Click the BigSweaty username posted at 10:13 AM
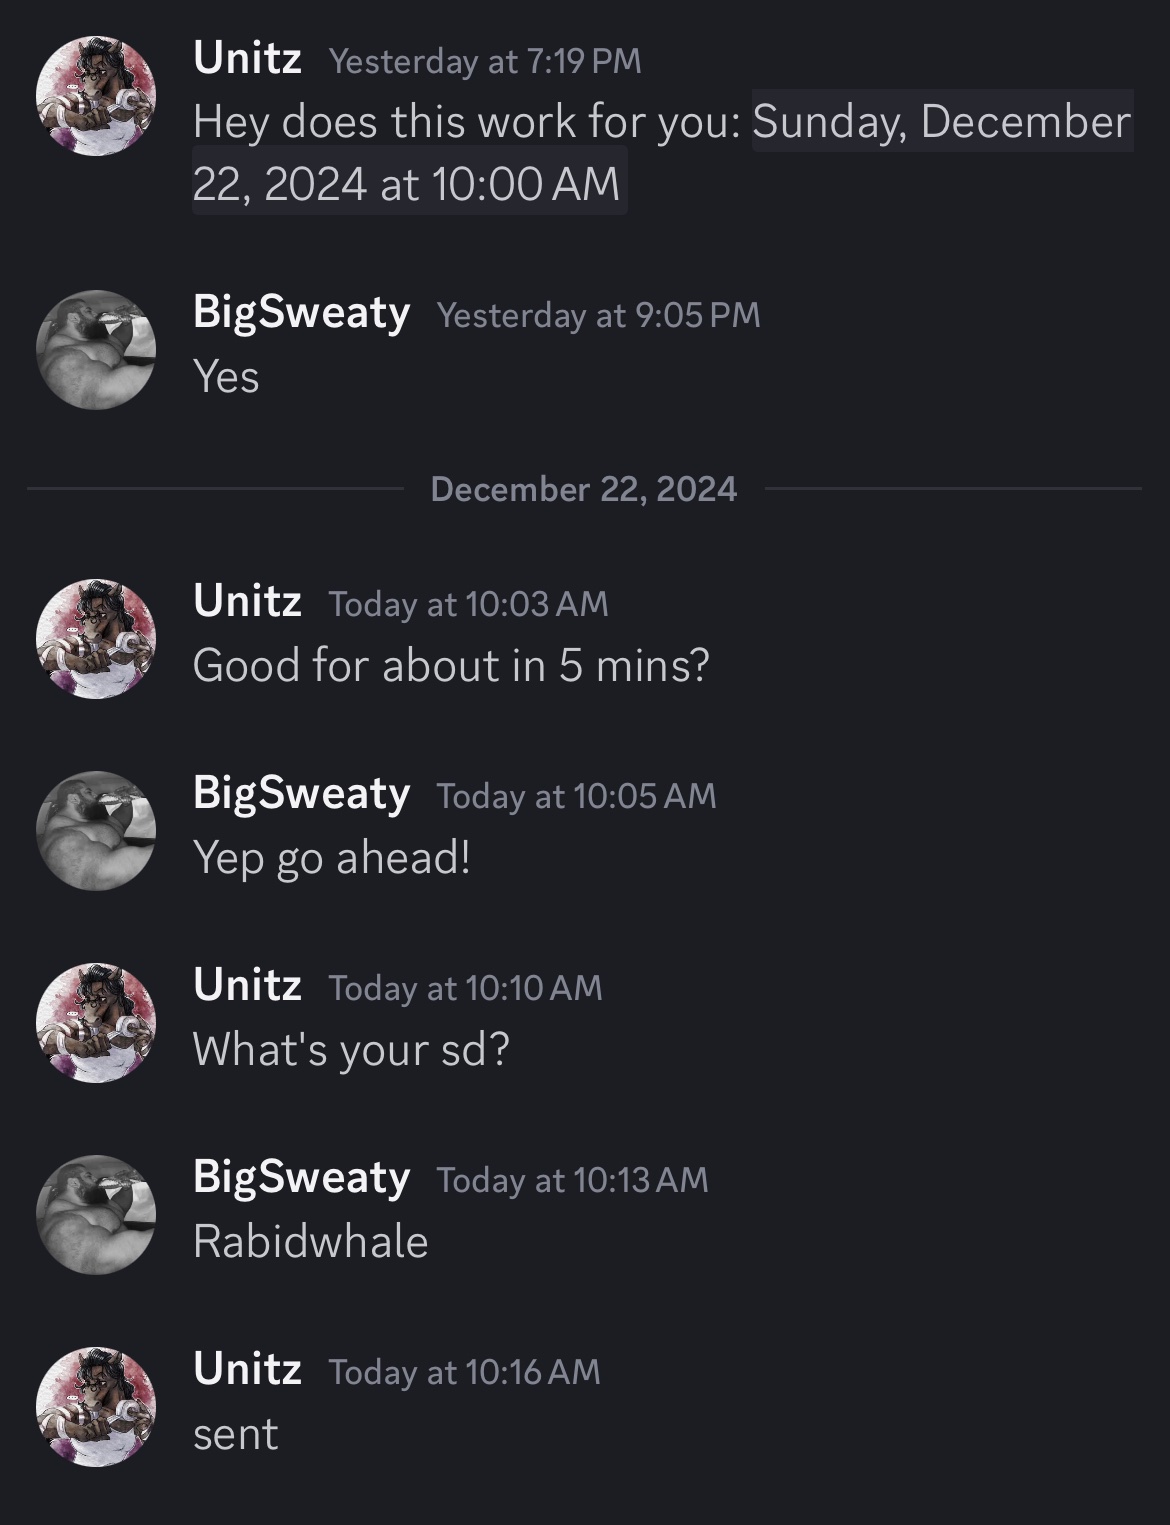The image size is (1170, 1525). coord(301,1177)
